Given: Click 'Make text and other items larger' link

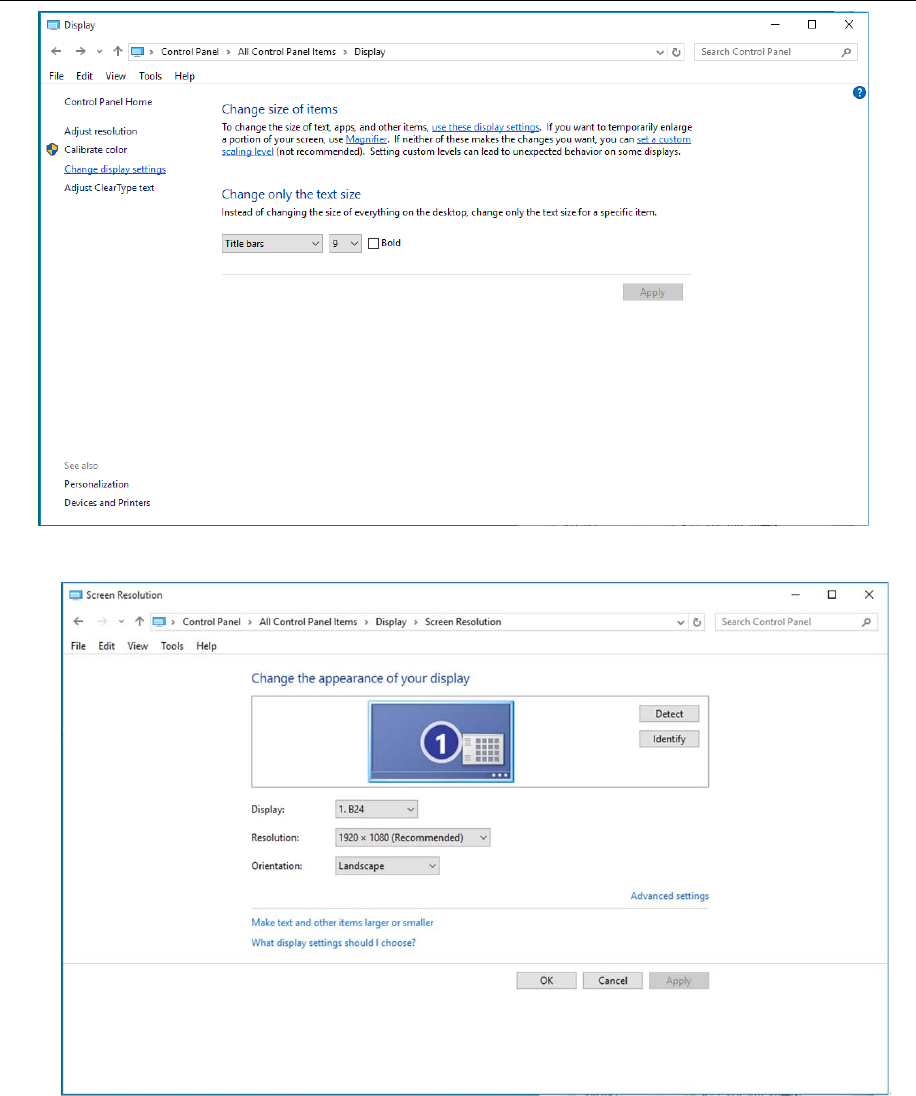Looking at the screenshot, I should (342, 923).
